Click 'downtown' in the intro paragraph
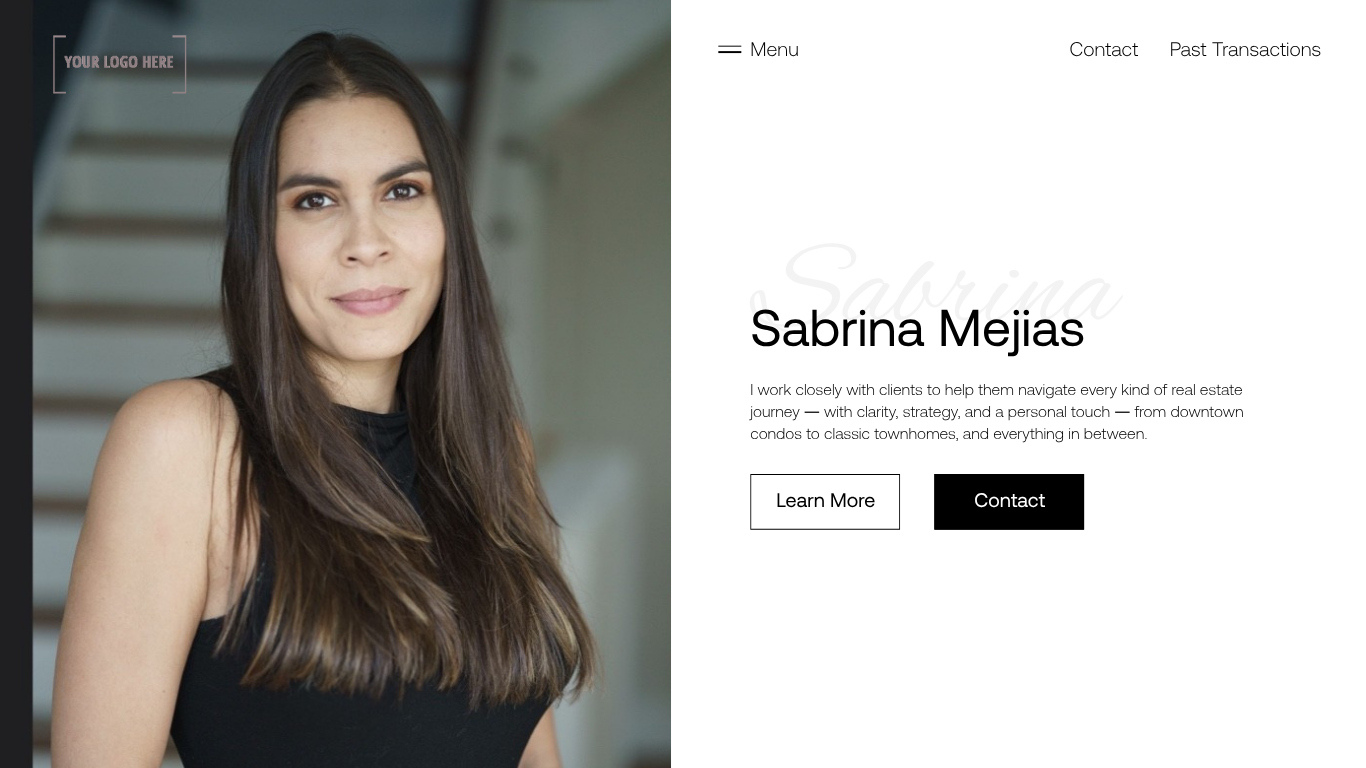This screenshot has width=1366, height=768. tap(1207, 412)
